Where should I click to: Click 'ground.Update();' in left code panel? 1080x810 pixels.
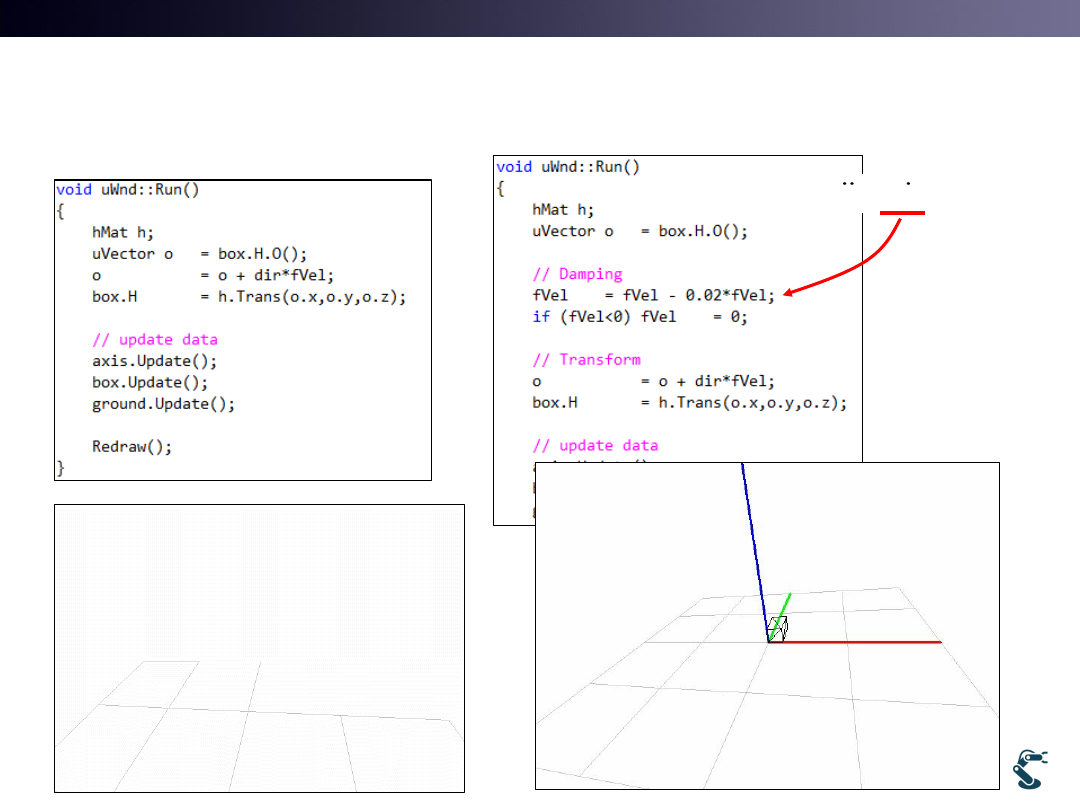tap(164, 404)
